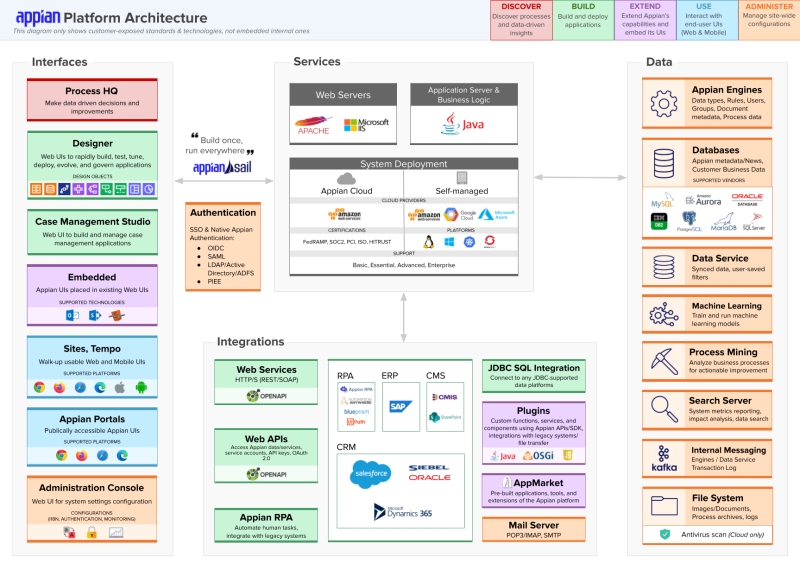
Task: Click the Appian RPA heading
Action: point(266,517)
